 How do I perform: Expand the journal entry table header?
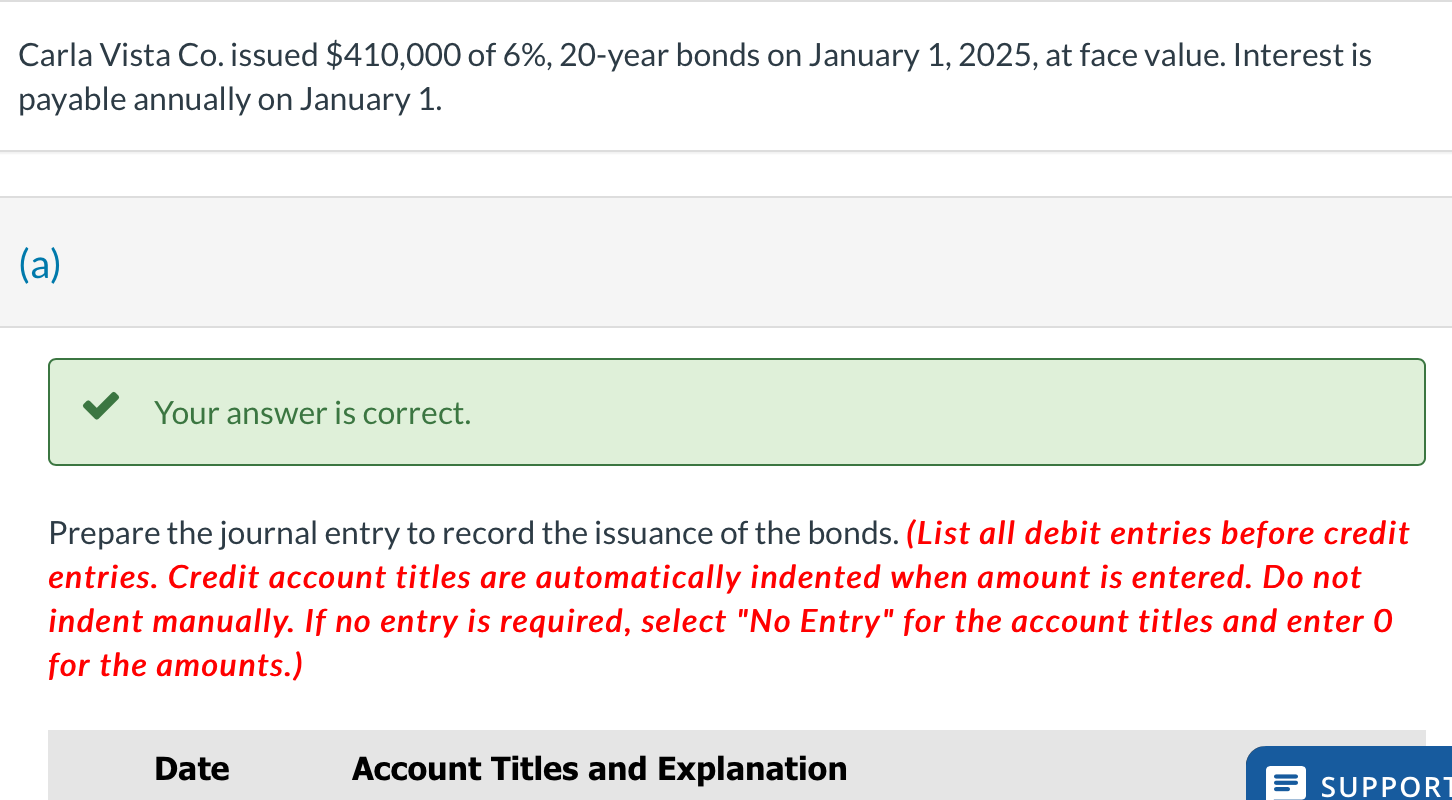point(600,768)
